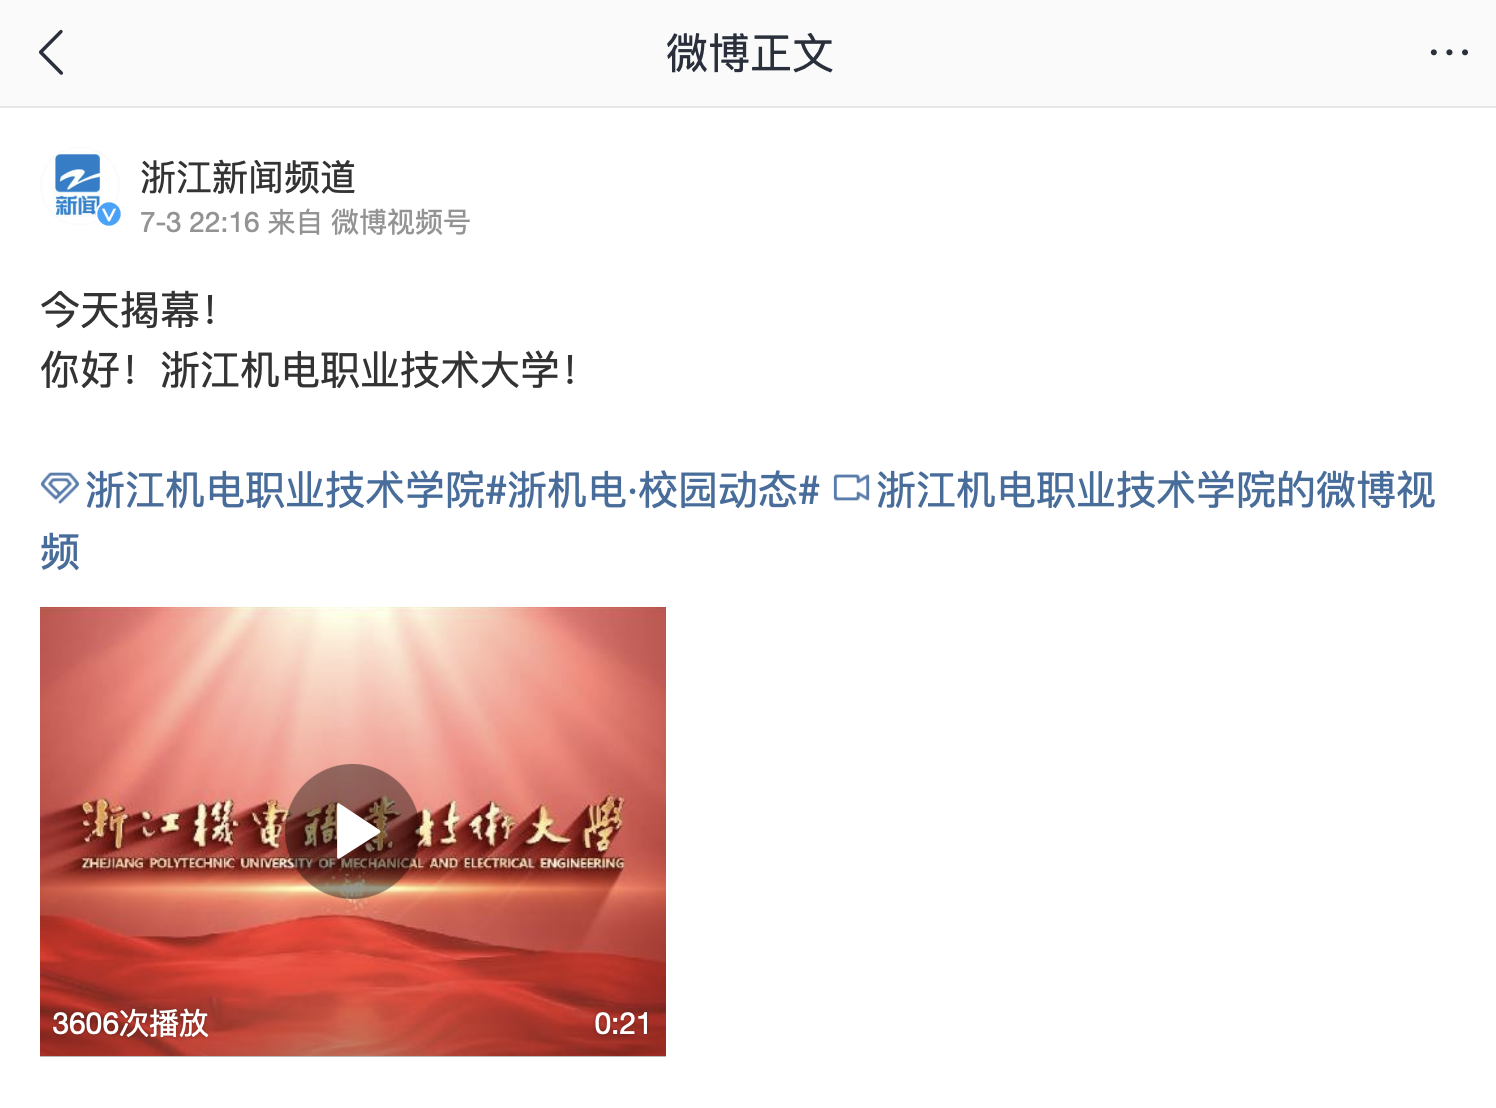The image size is (1496, 1108).
Task: Open the 浙江新闻频道 avatar
Action: [x=79, y=187]
